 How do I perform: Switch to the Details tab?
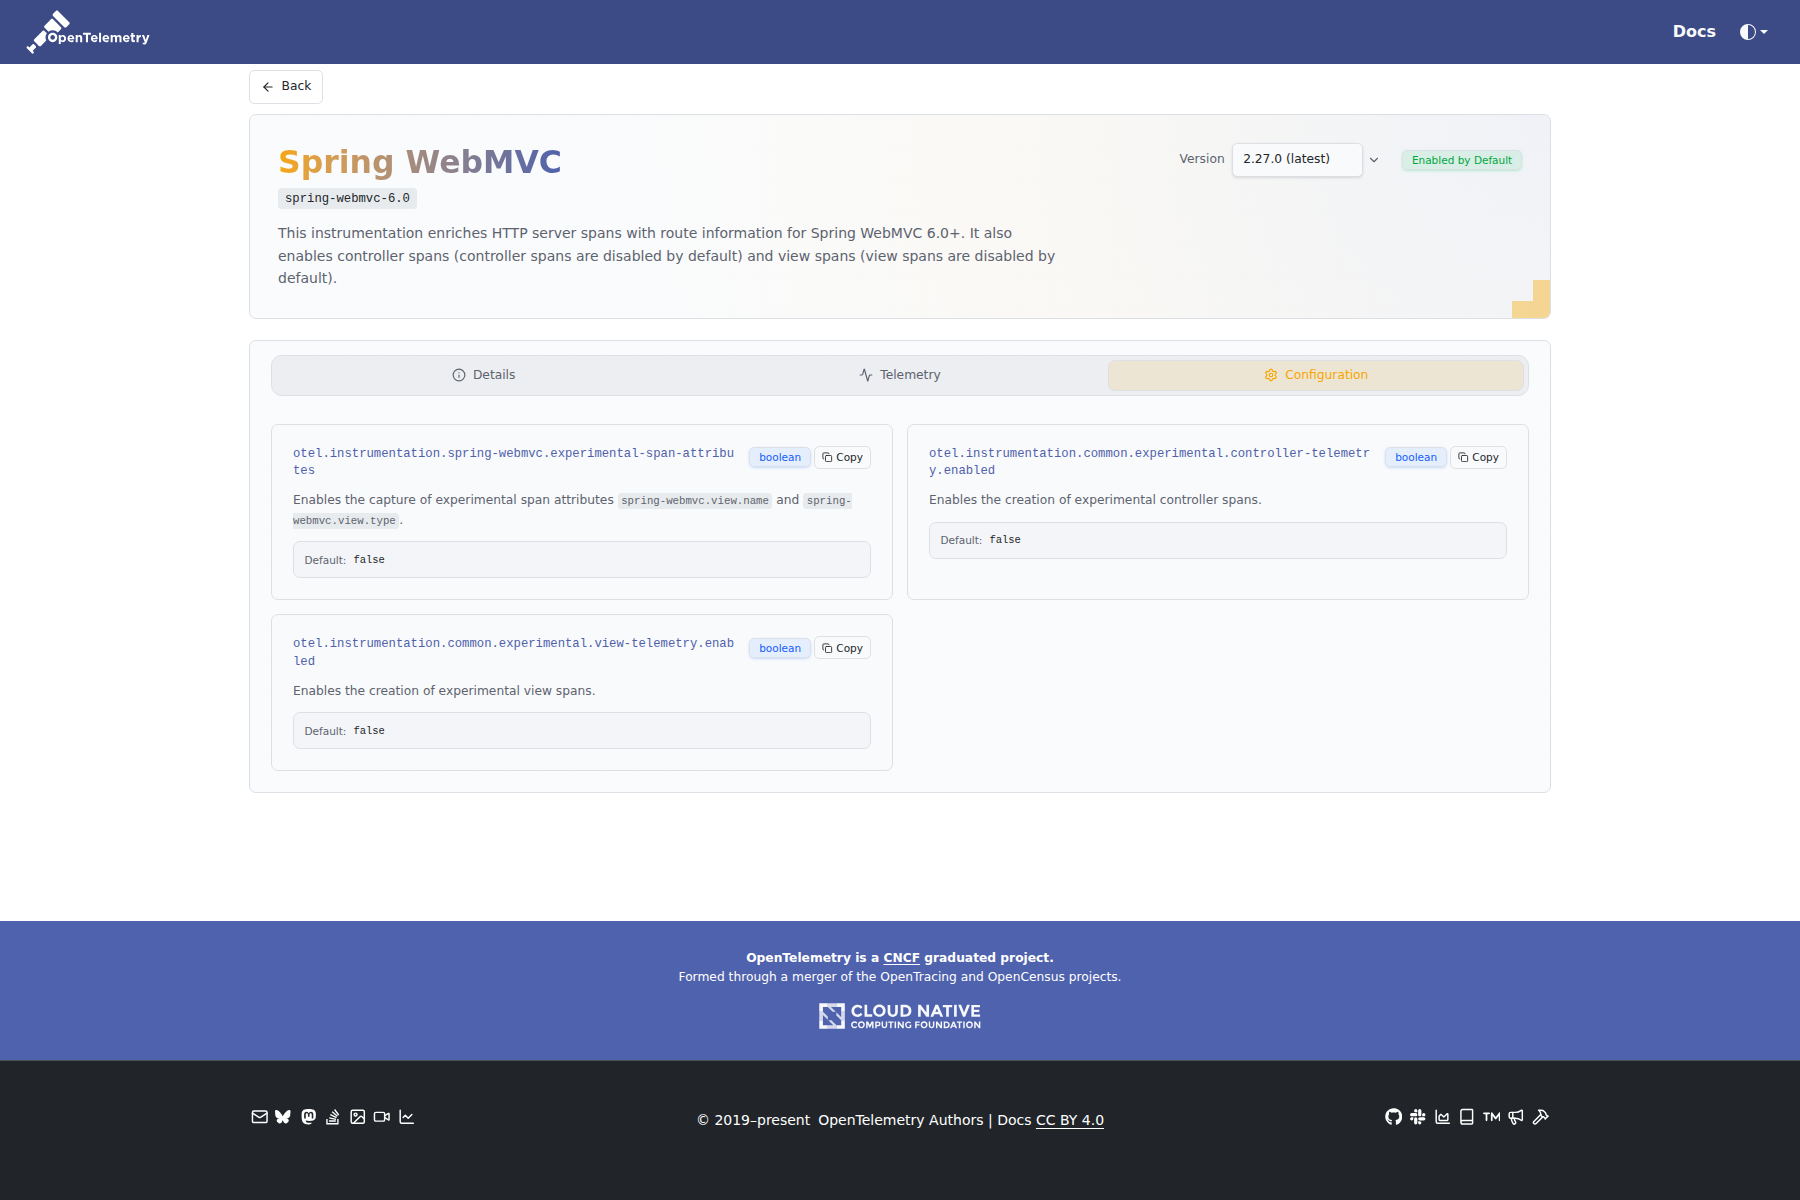click(x=484, y=375)
